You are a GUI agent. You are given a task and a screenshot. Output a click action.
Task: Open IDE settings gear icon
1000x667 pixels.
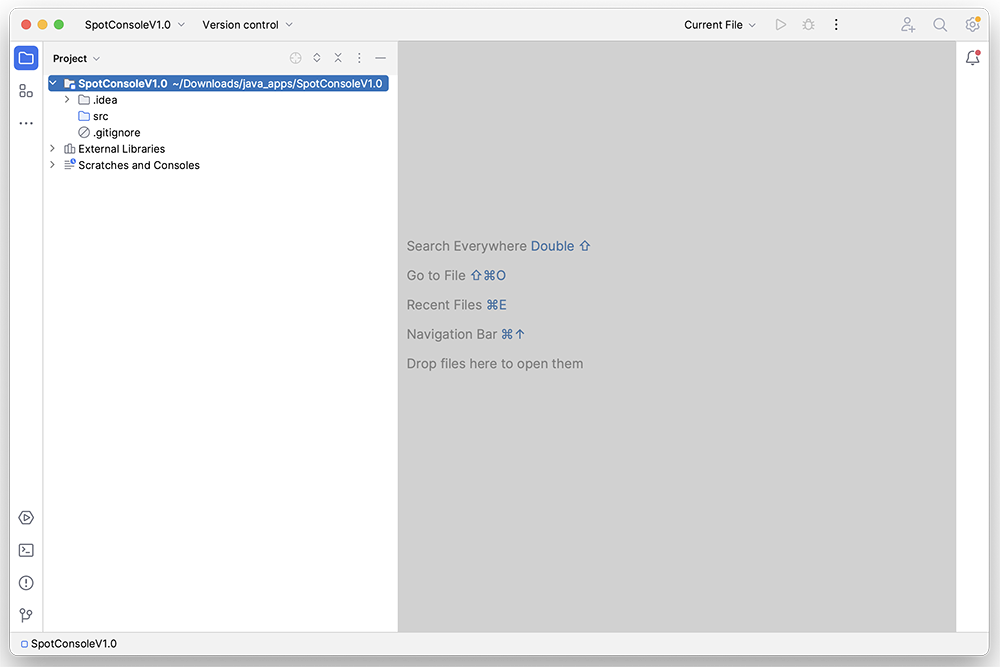point(972,25)
